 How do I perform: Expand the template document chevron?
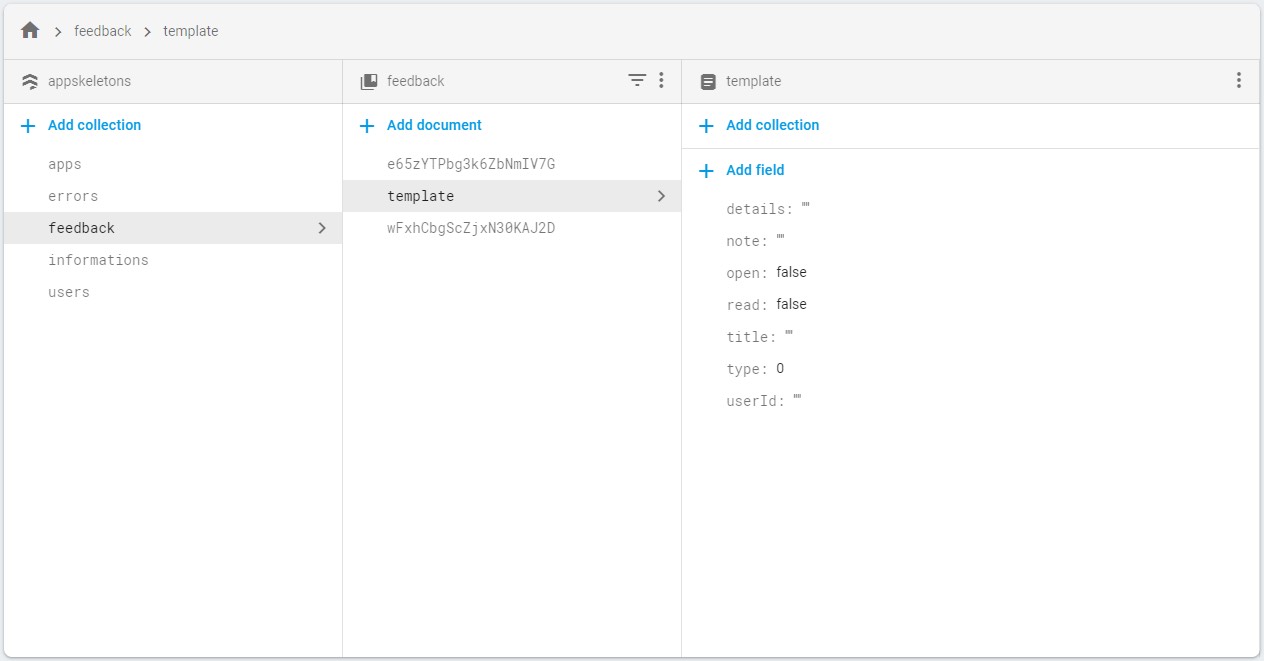coord(661,196)
